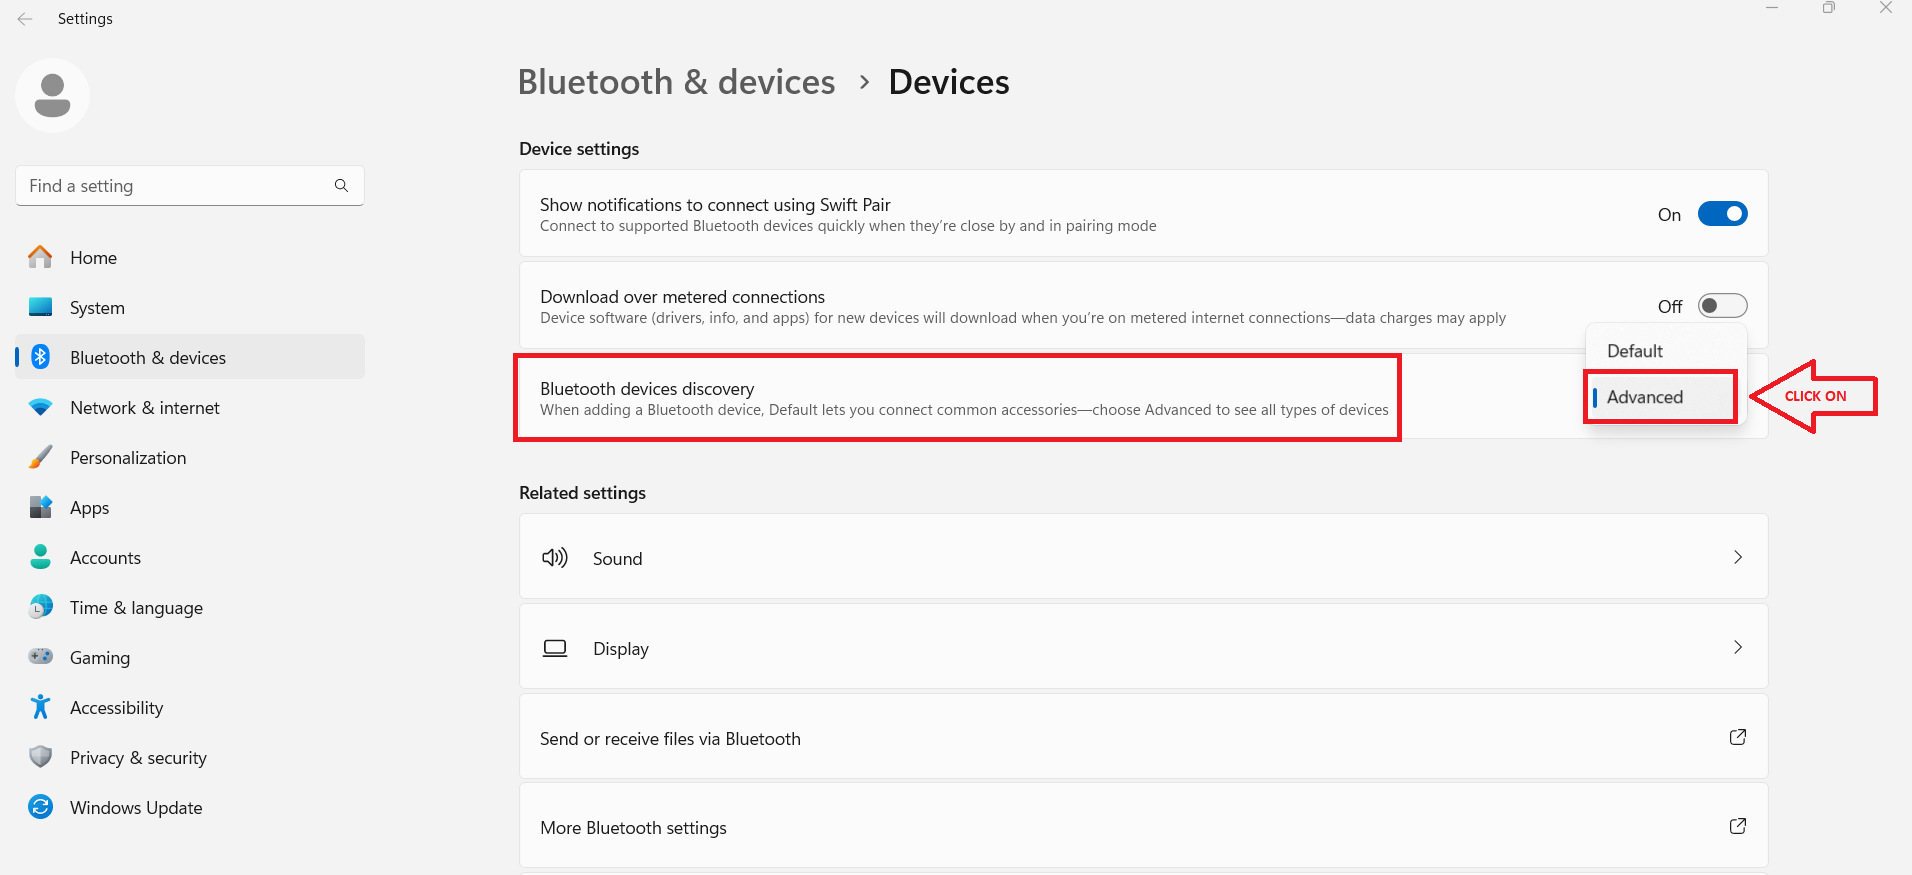1912x875 pixels.
Task: Click the back arrow in title bar
Action: 25,19
